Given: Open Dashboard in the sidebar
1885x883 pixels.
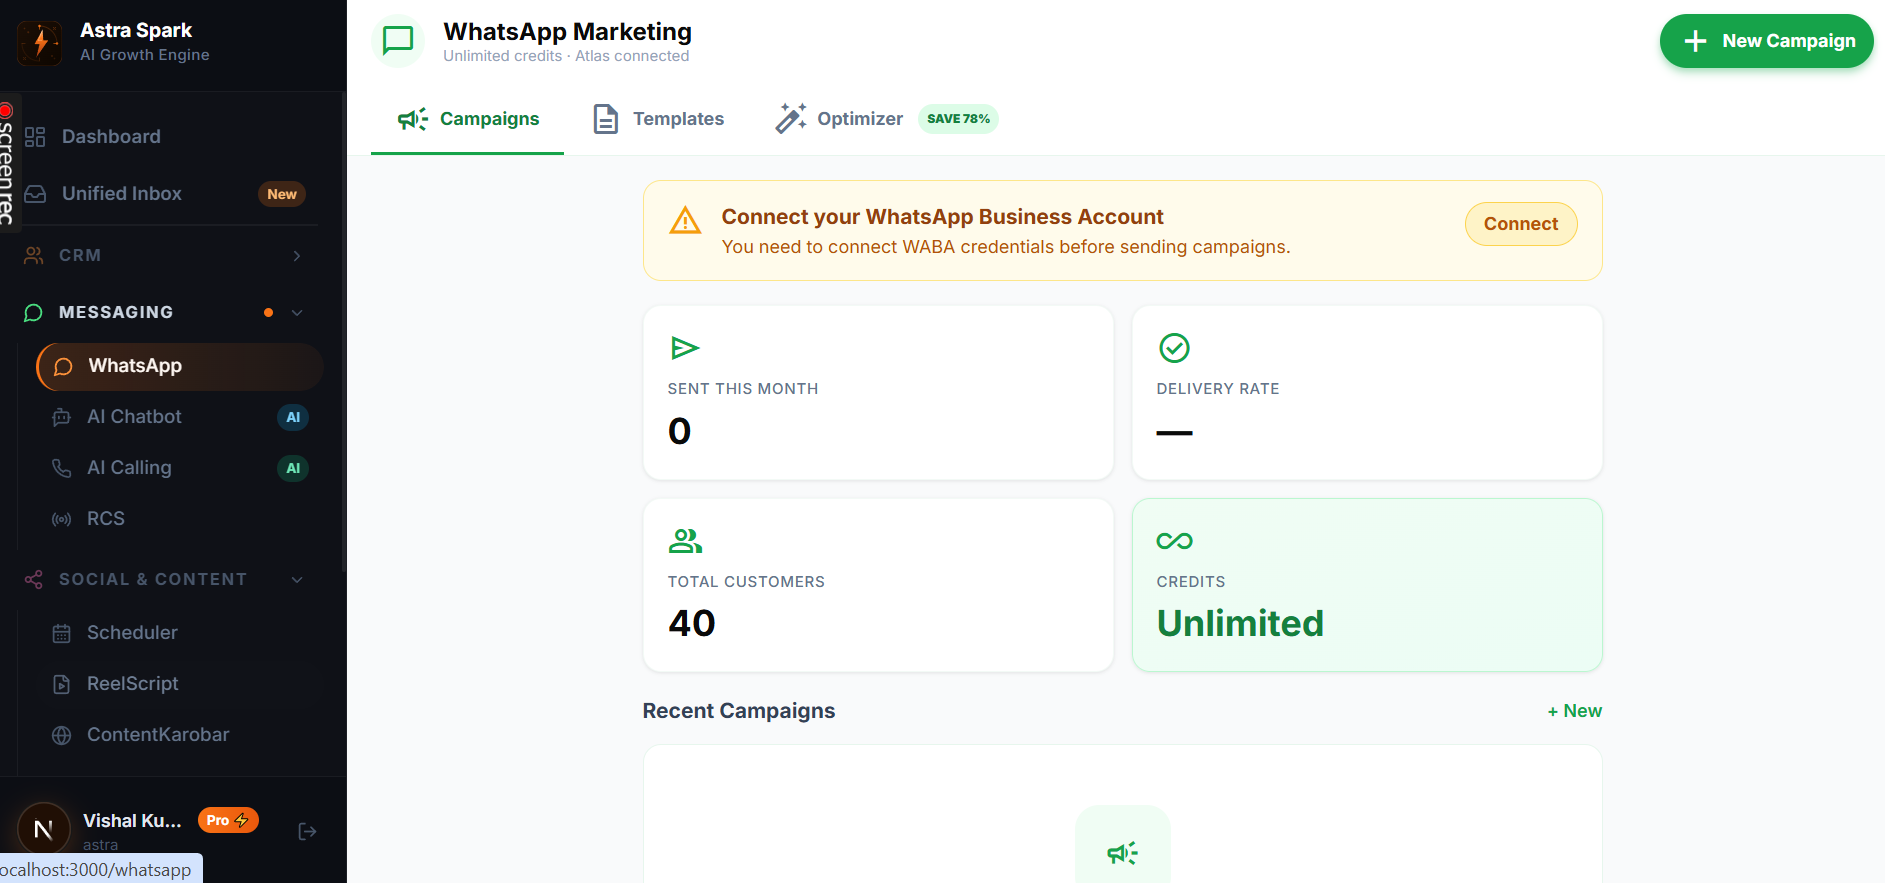Looking at the screenshot, I should (x=170, y=137).
